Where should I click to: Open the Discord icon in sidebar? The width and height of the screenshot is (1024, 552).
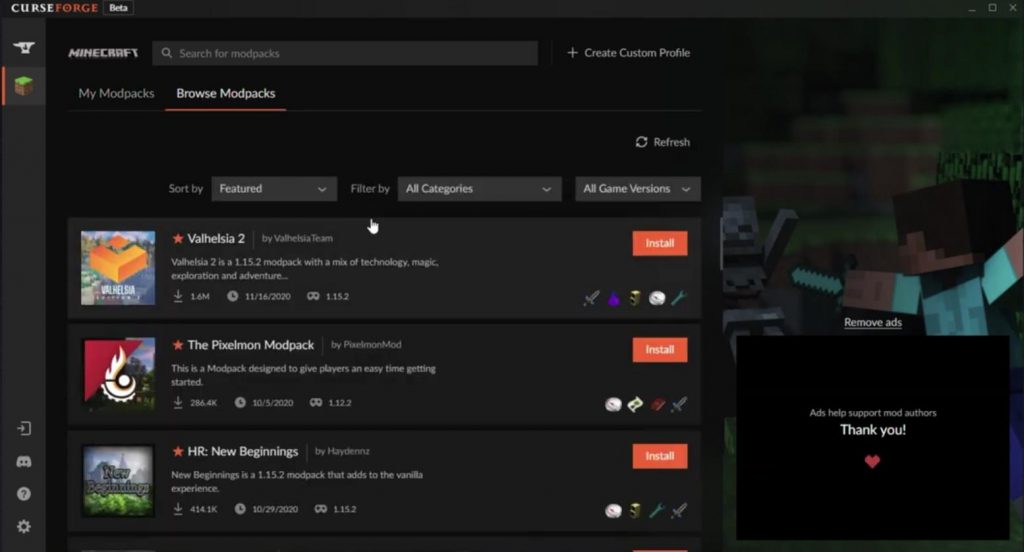(24, 462)
